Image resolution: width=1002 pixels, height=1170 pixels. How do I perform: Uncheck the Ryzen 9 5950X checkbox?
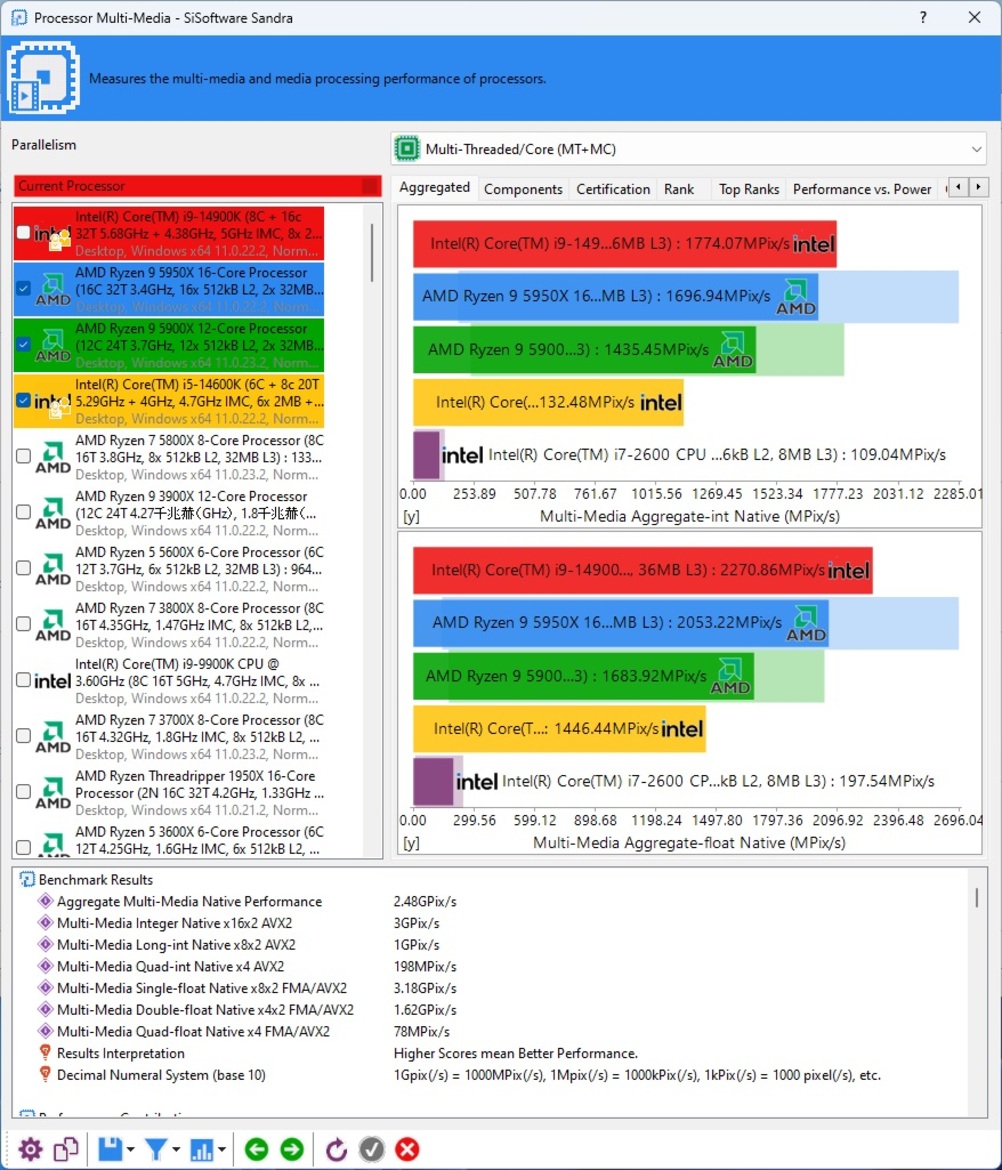[x=23, y=288]
